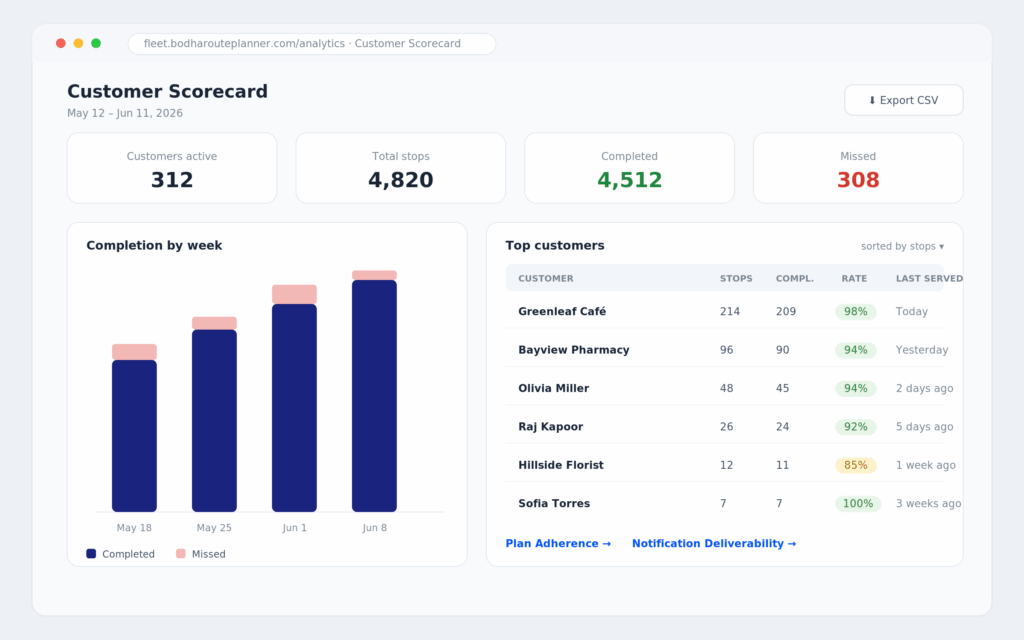Screen dimensions: 1024x640
Task: Click the 'Jun 1' axis label
Action: click(295, 528)
